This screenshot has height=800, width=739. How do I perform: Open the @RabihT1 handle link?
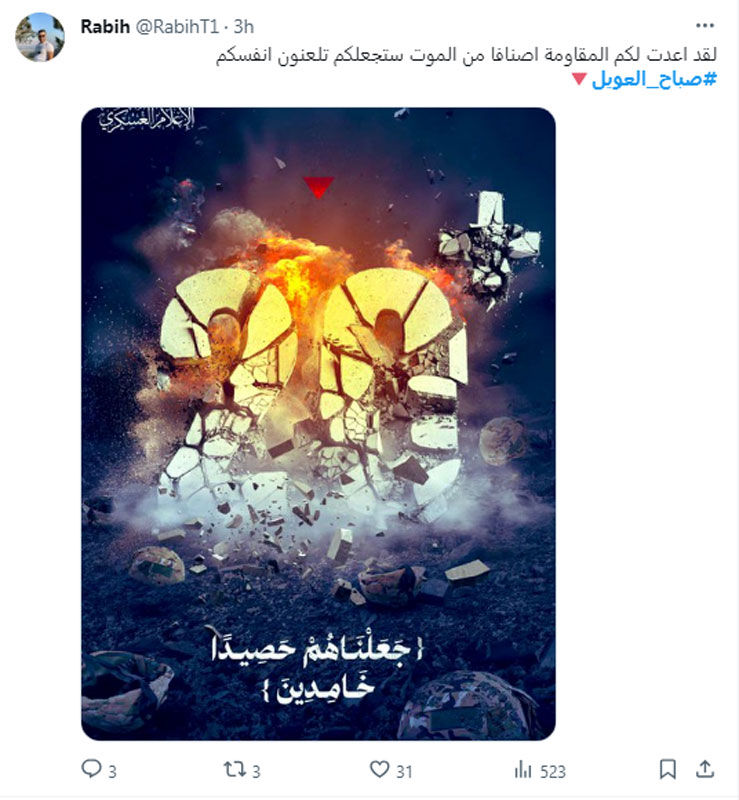click(x=177, y=27)
